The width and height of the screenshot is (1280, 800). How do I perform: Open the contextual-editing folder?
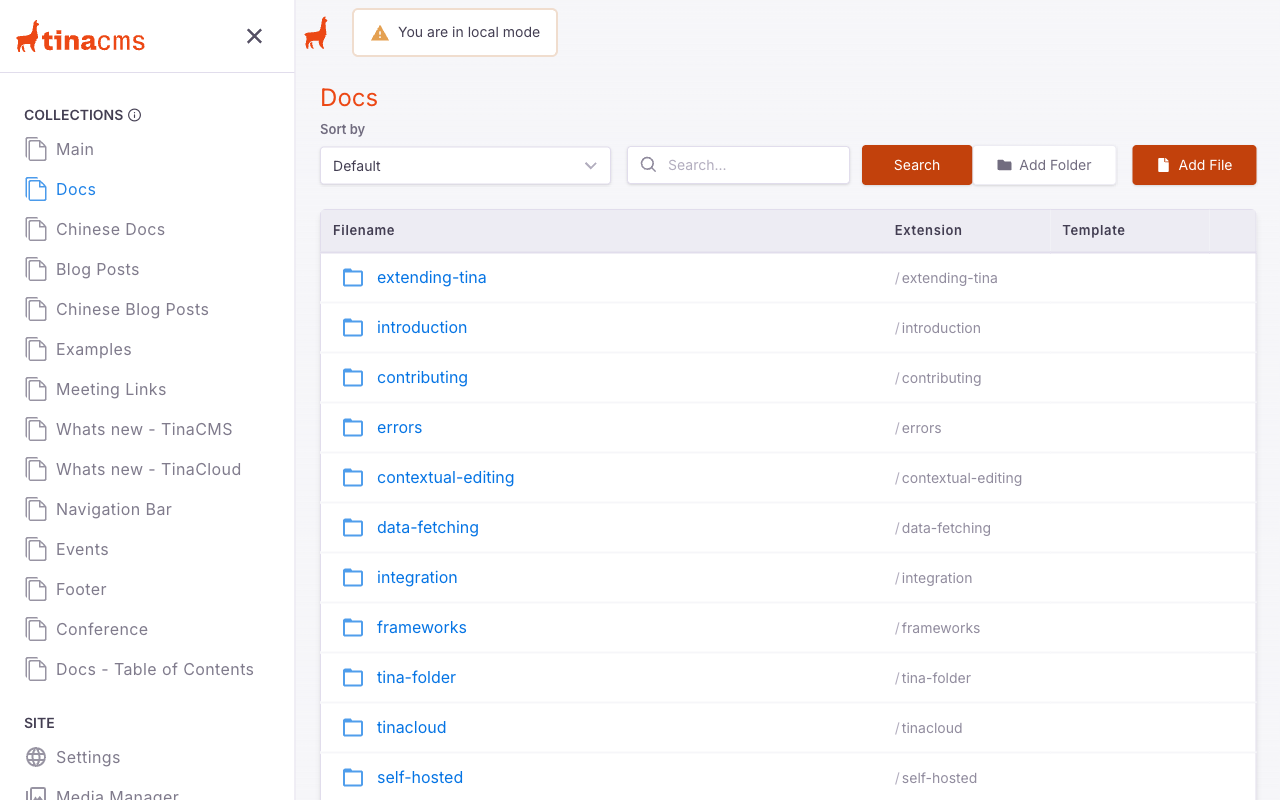445,477
